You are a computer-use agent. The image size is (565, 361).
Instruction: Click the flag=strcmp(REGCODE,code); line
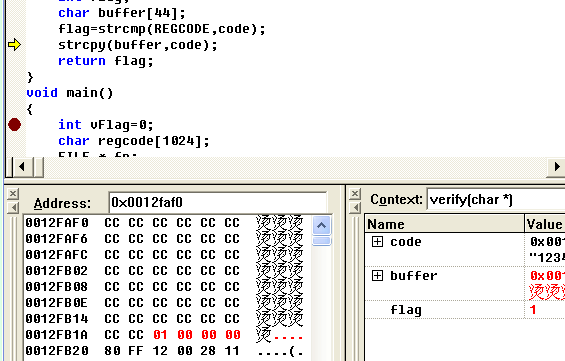click(x=162, y=29)
